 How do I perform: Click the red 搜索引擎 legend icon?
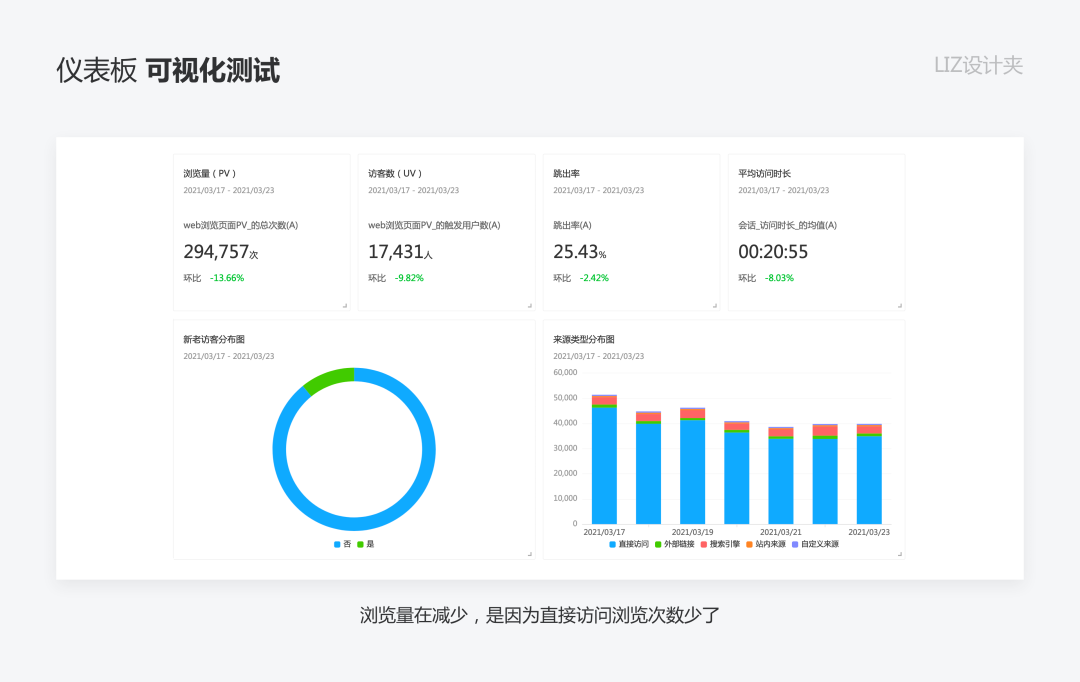click(704, 543)
